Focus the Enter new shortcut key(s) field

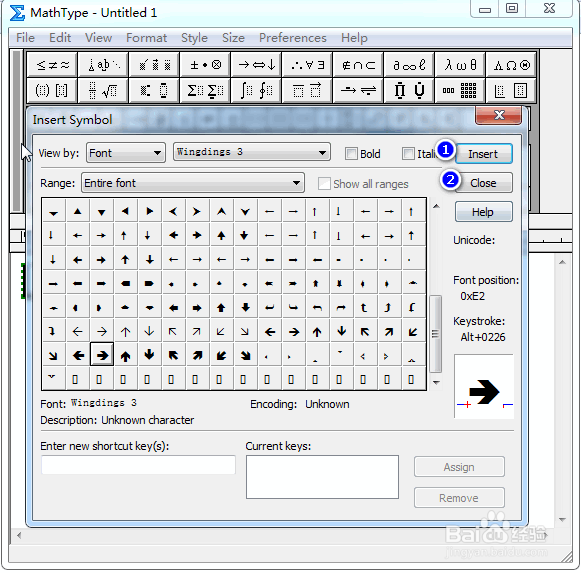pyautogui.click(x=138, y=465)
